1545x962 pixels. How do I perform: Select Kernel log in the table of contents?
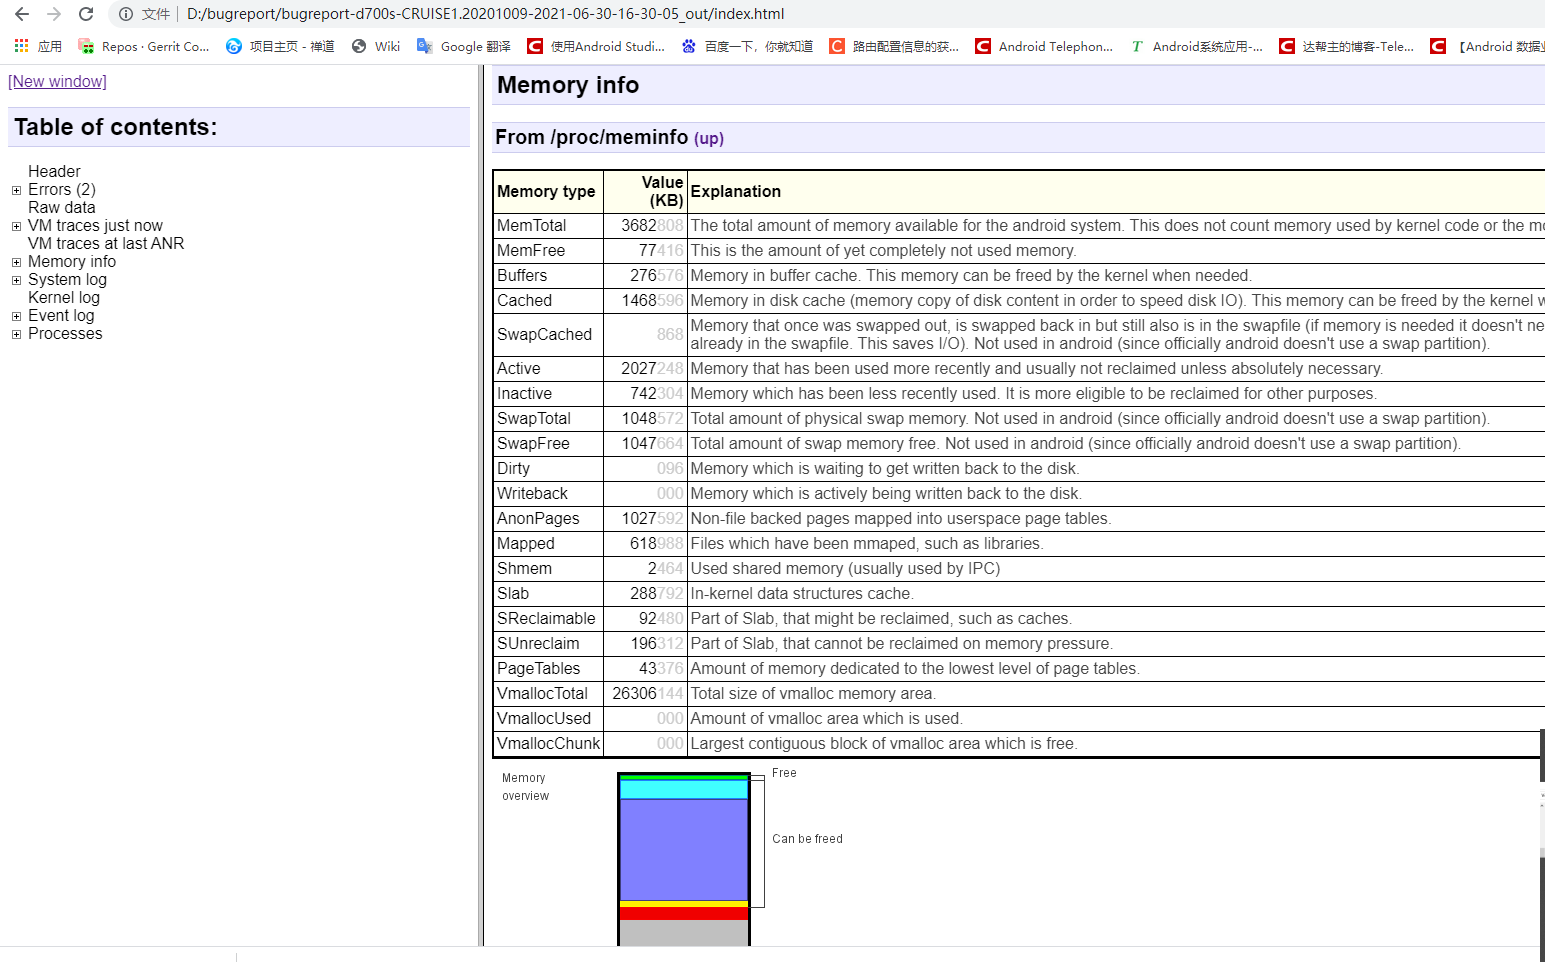(x=63, y=297)
